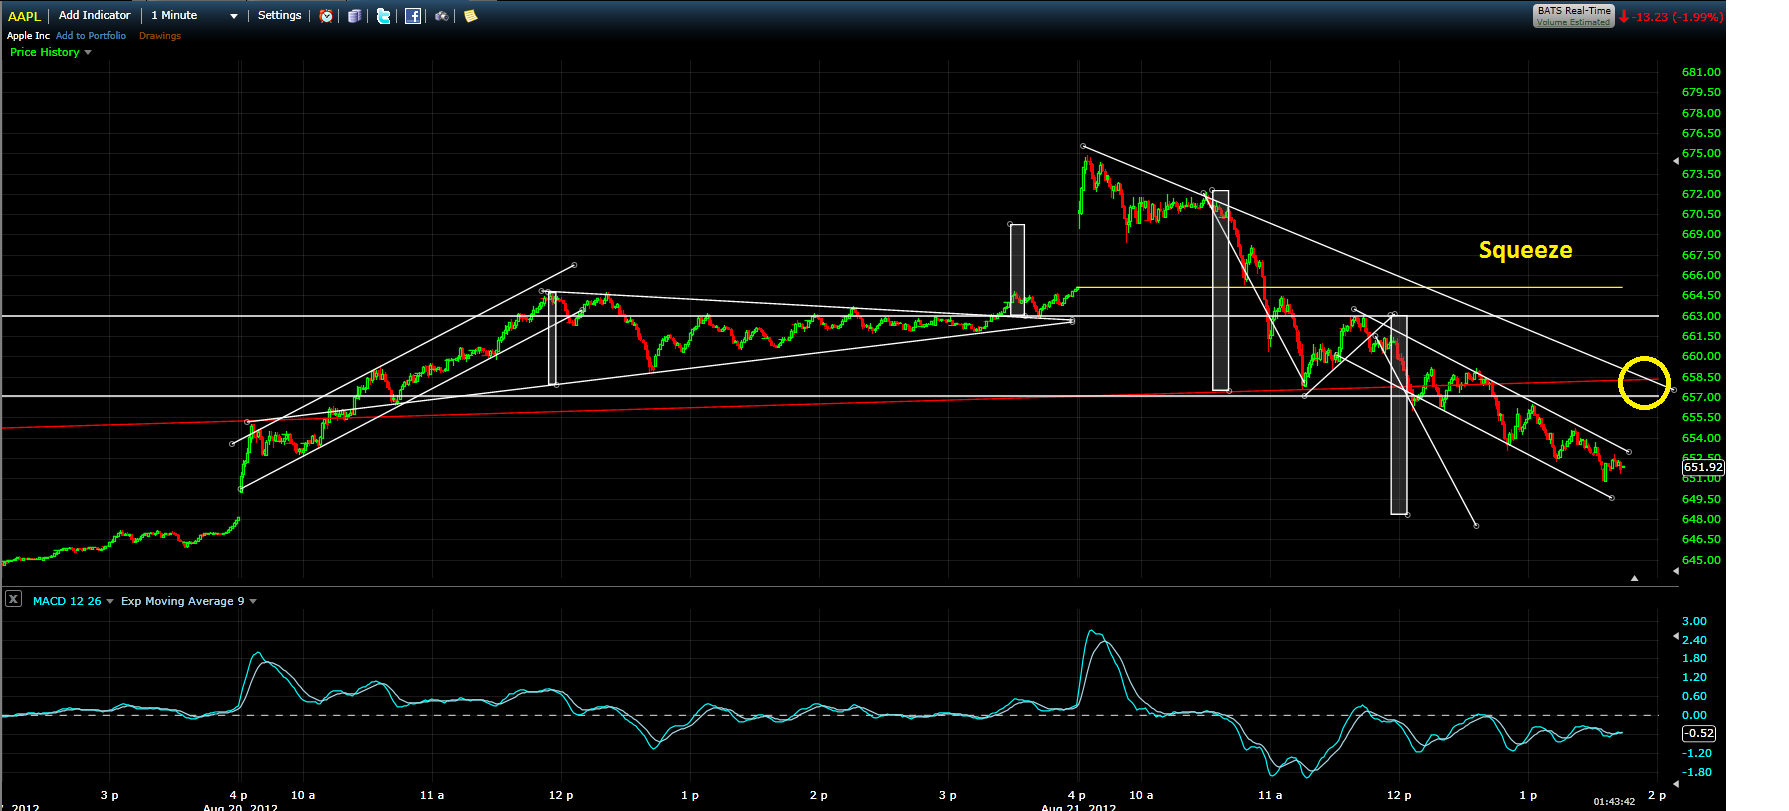The image size is (1789, 811).
Task: Click the AAPL ticker symbol
Action: [x=25, y=16]
